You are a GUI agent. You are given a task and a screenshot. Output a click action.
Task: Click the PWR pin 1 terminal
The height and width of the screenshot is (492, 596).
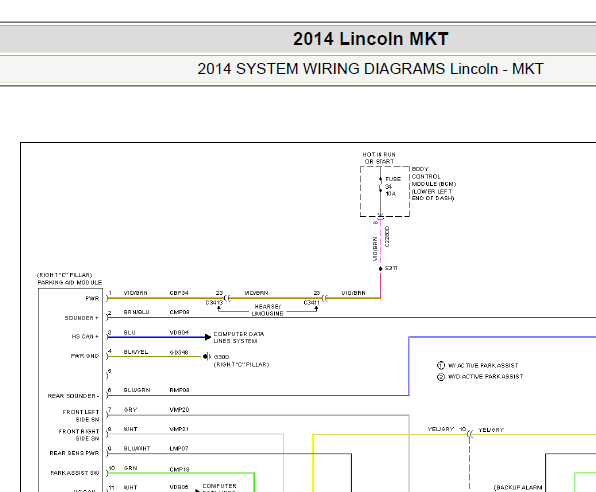pyautogui.click(x=108, y=297)
